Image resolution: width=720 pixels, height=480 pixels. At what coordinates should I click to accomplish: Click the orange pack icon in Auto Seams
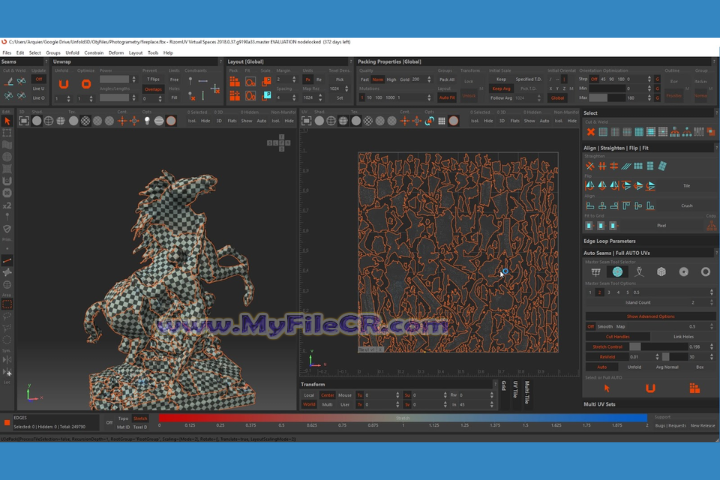(694, 389)
